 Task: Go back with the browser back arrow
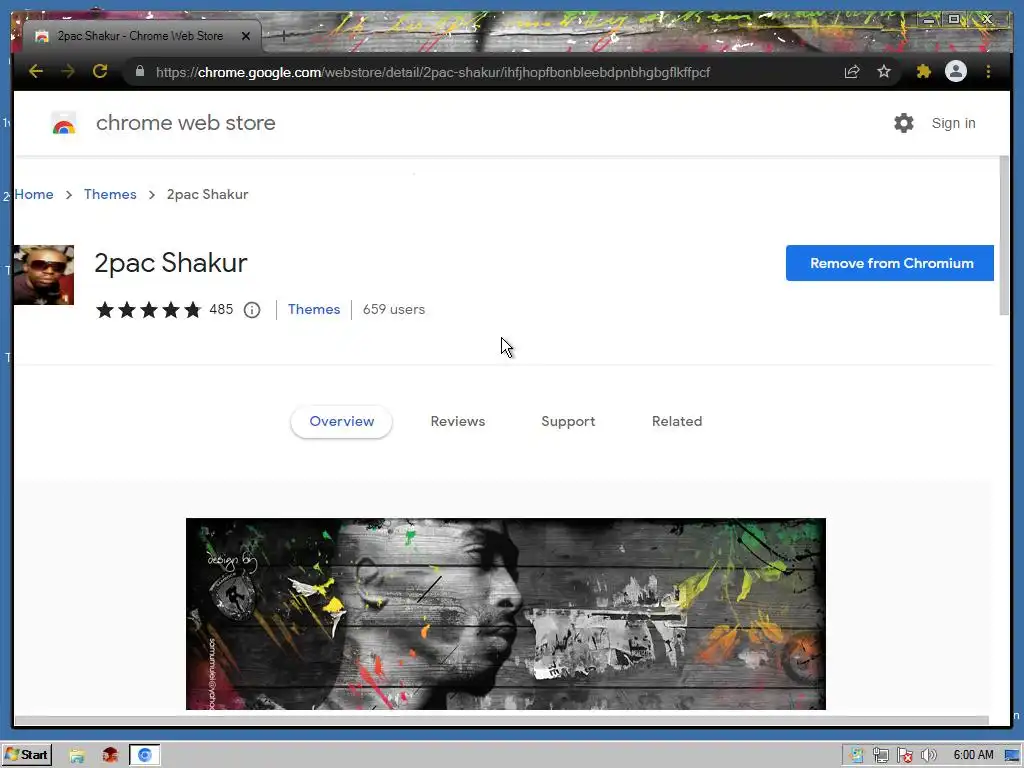[x=36, y=71]
